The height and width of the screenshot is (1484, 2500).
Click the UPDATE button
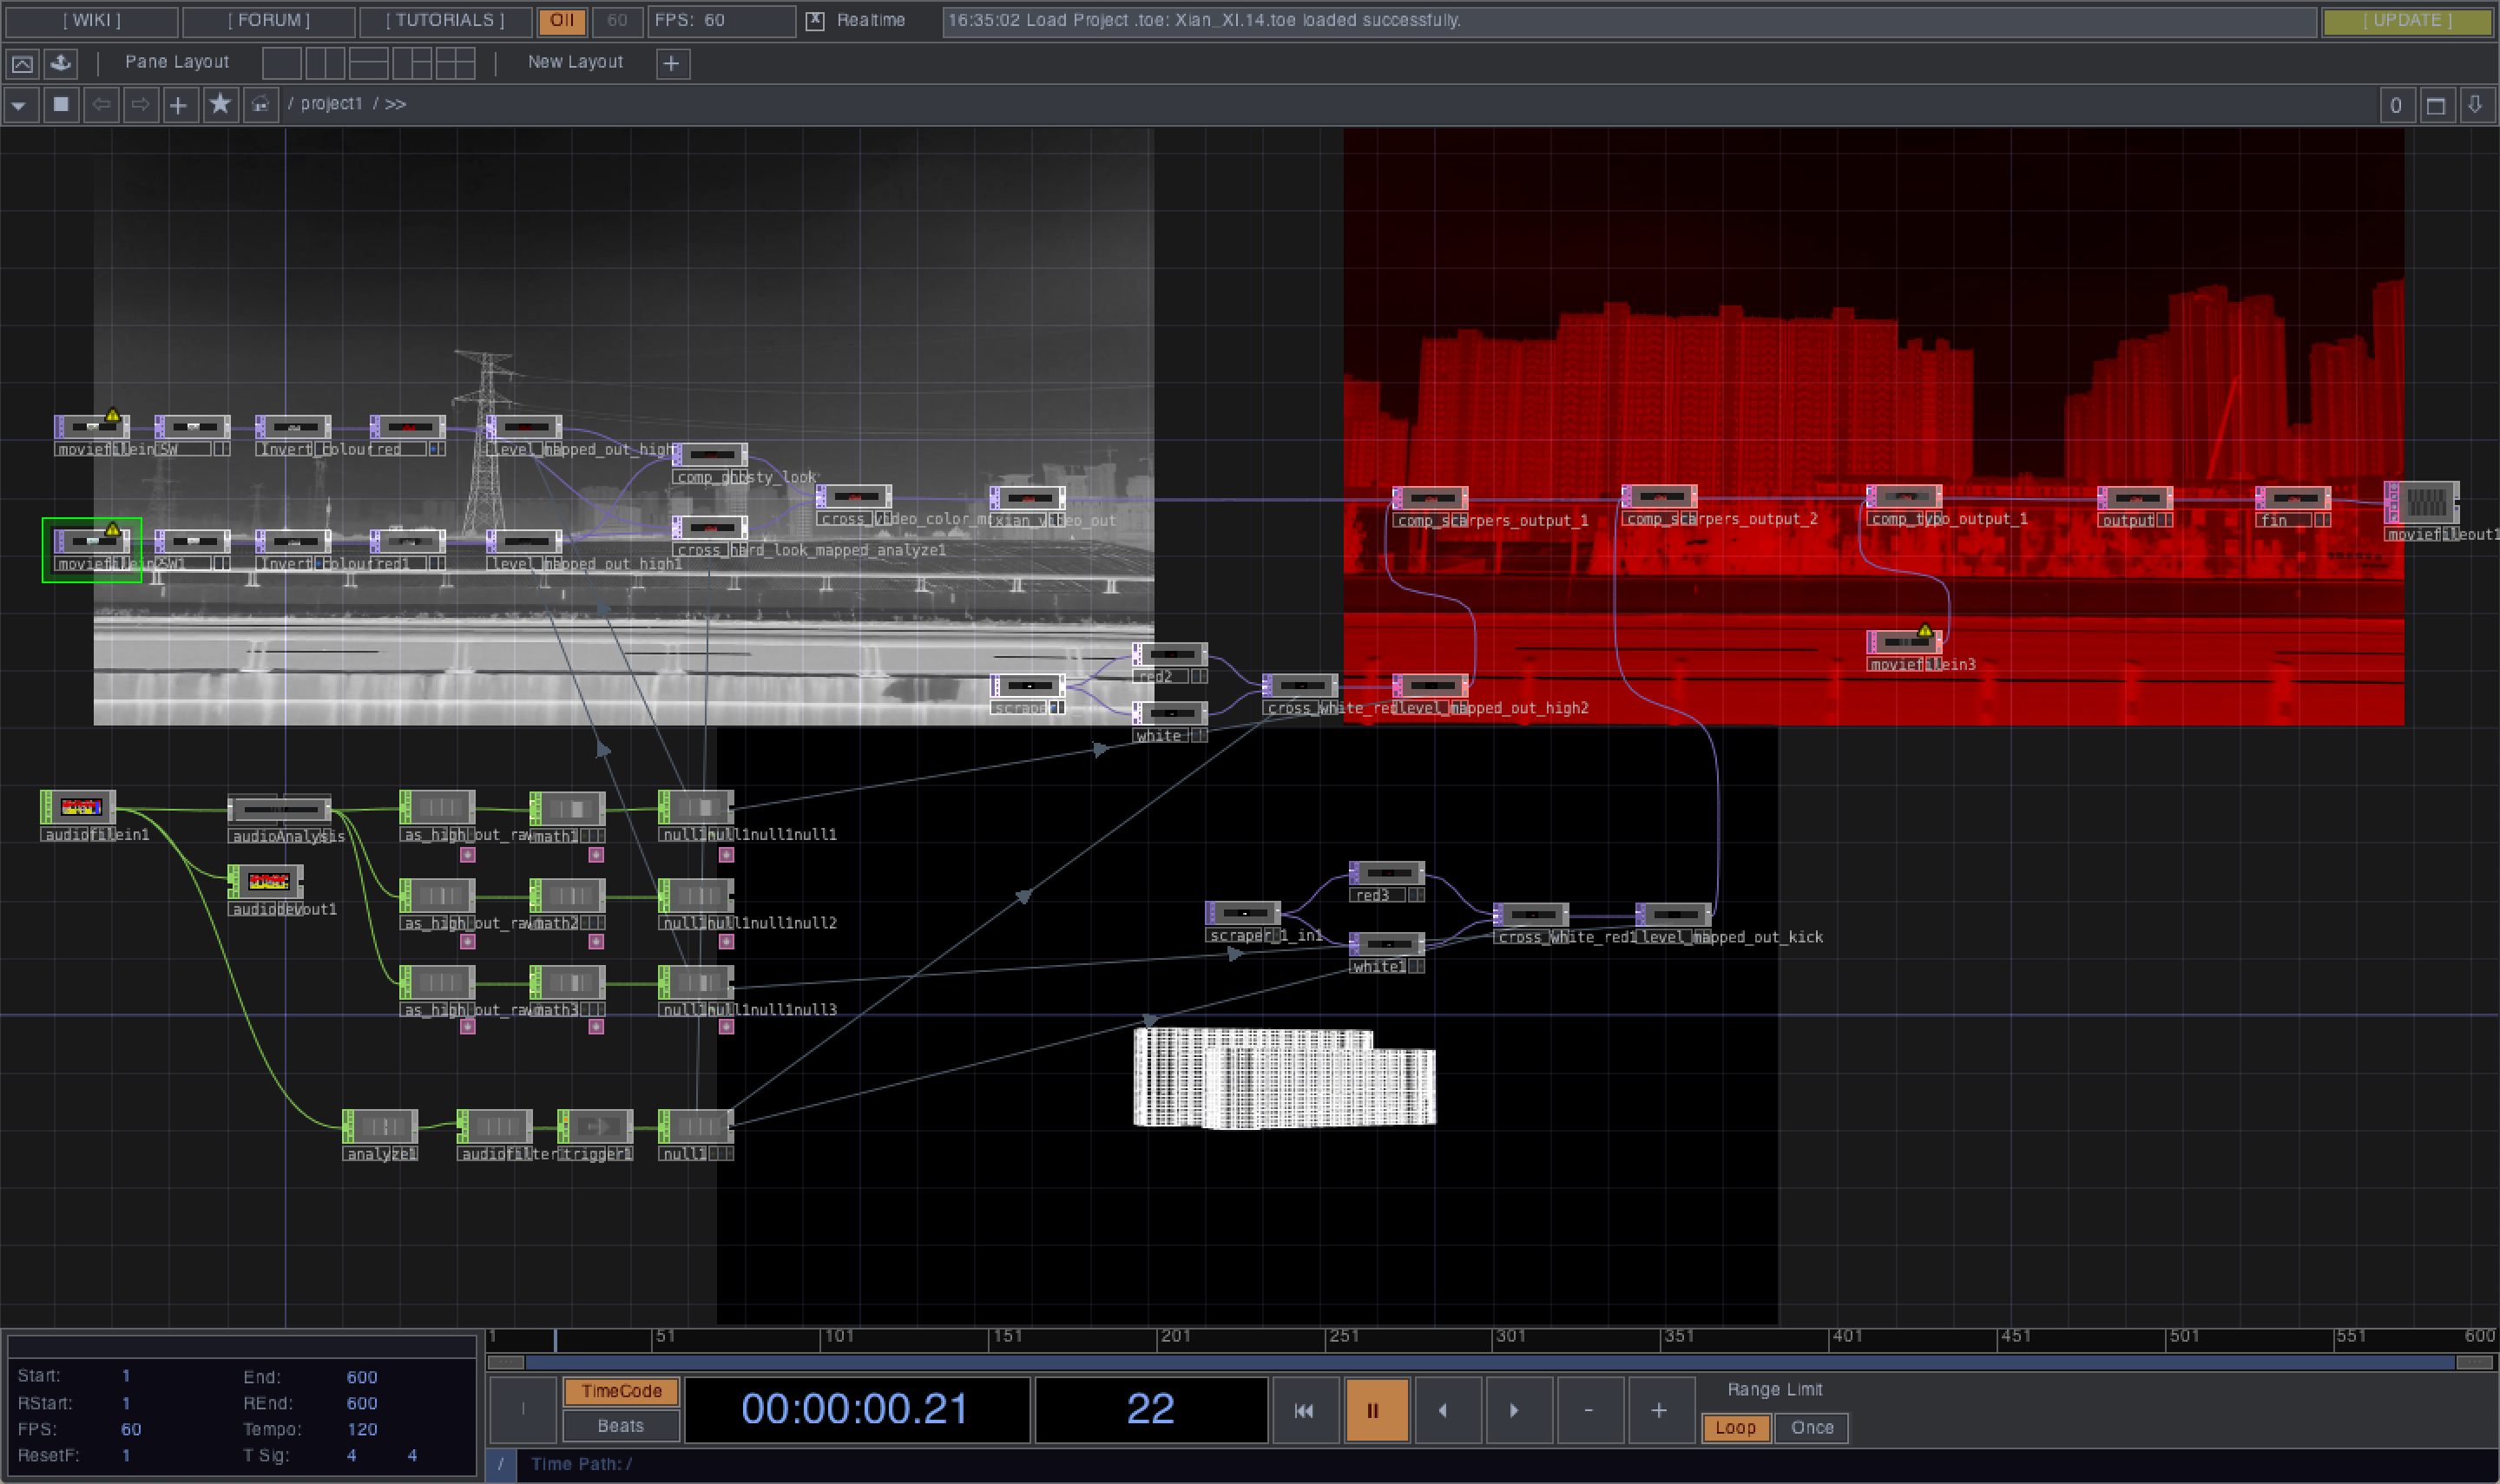[x=2407, y=21]
